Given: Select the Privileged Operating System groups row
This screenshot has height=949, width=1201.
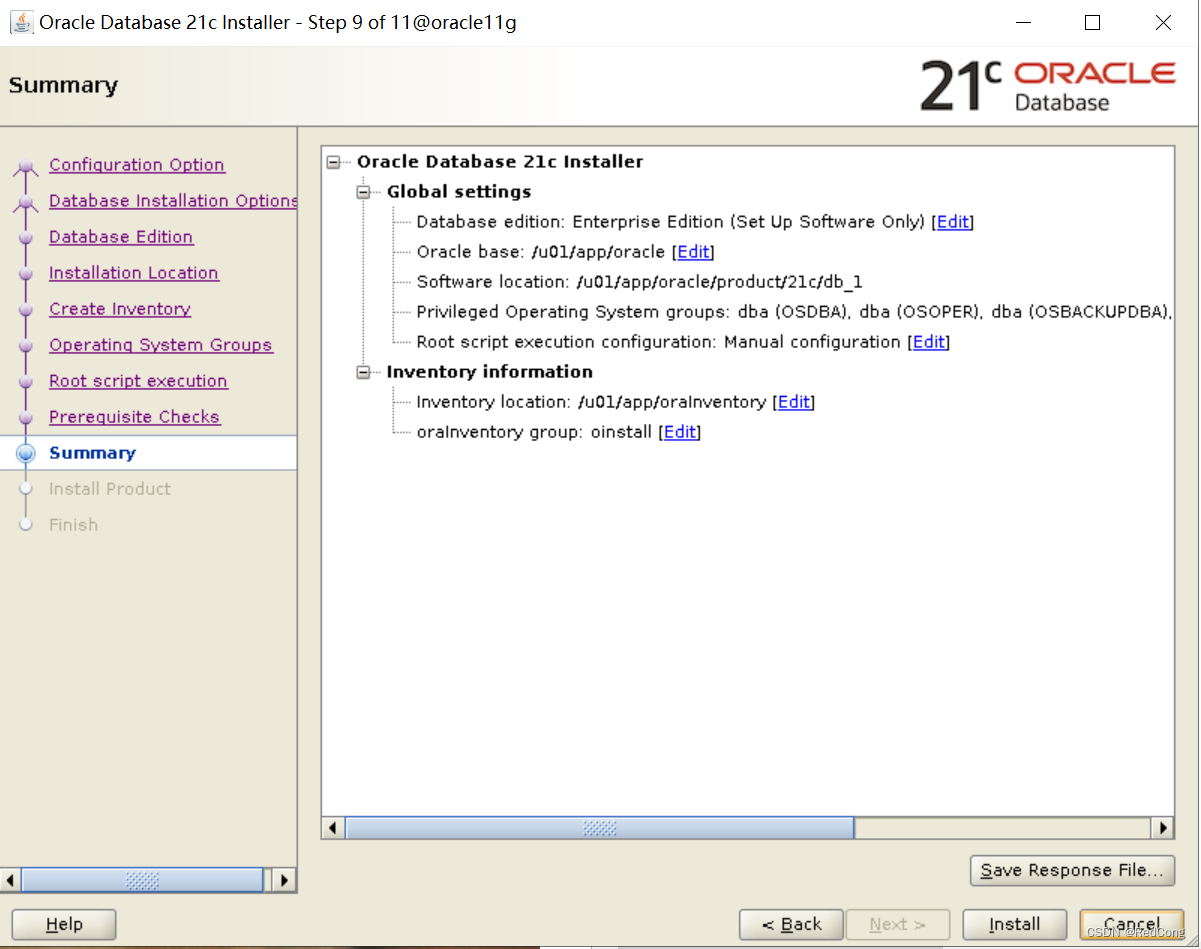Looking at the screenshot, I should point(794,312).
